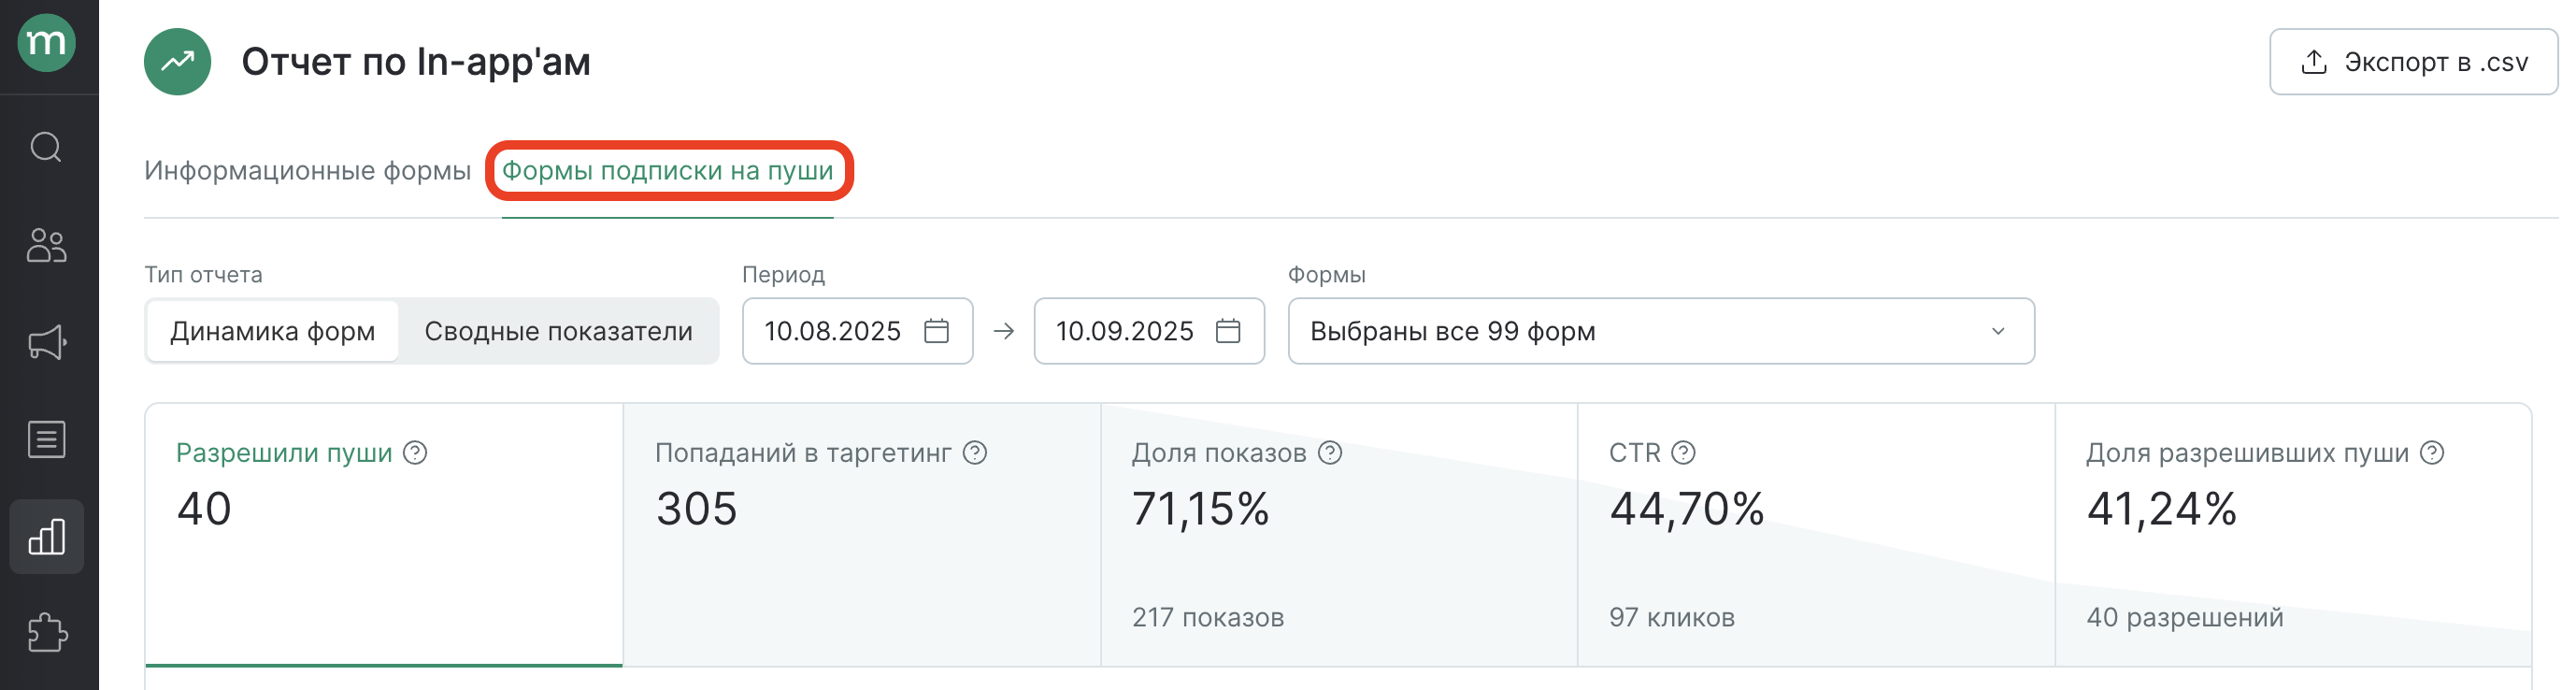Open the reports bar chart icon
2576x690 pixels.
click(x=46, y=537)
